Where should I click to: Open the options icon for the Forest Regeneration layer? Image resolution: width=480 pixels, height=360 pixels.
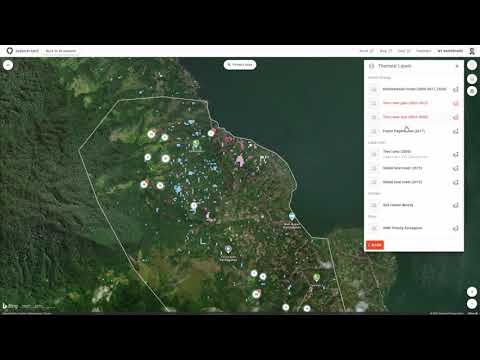tap(456, 131)
